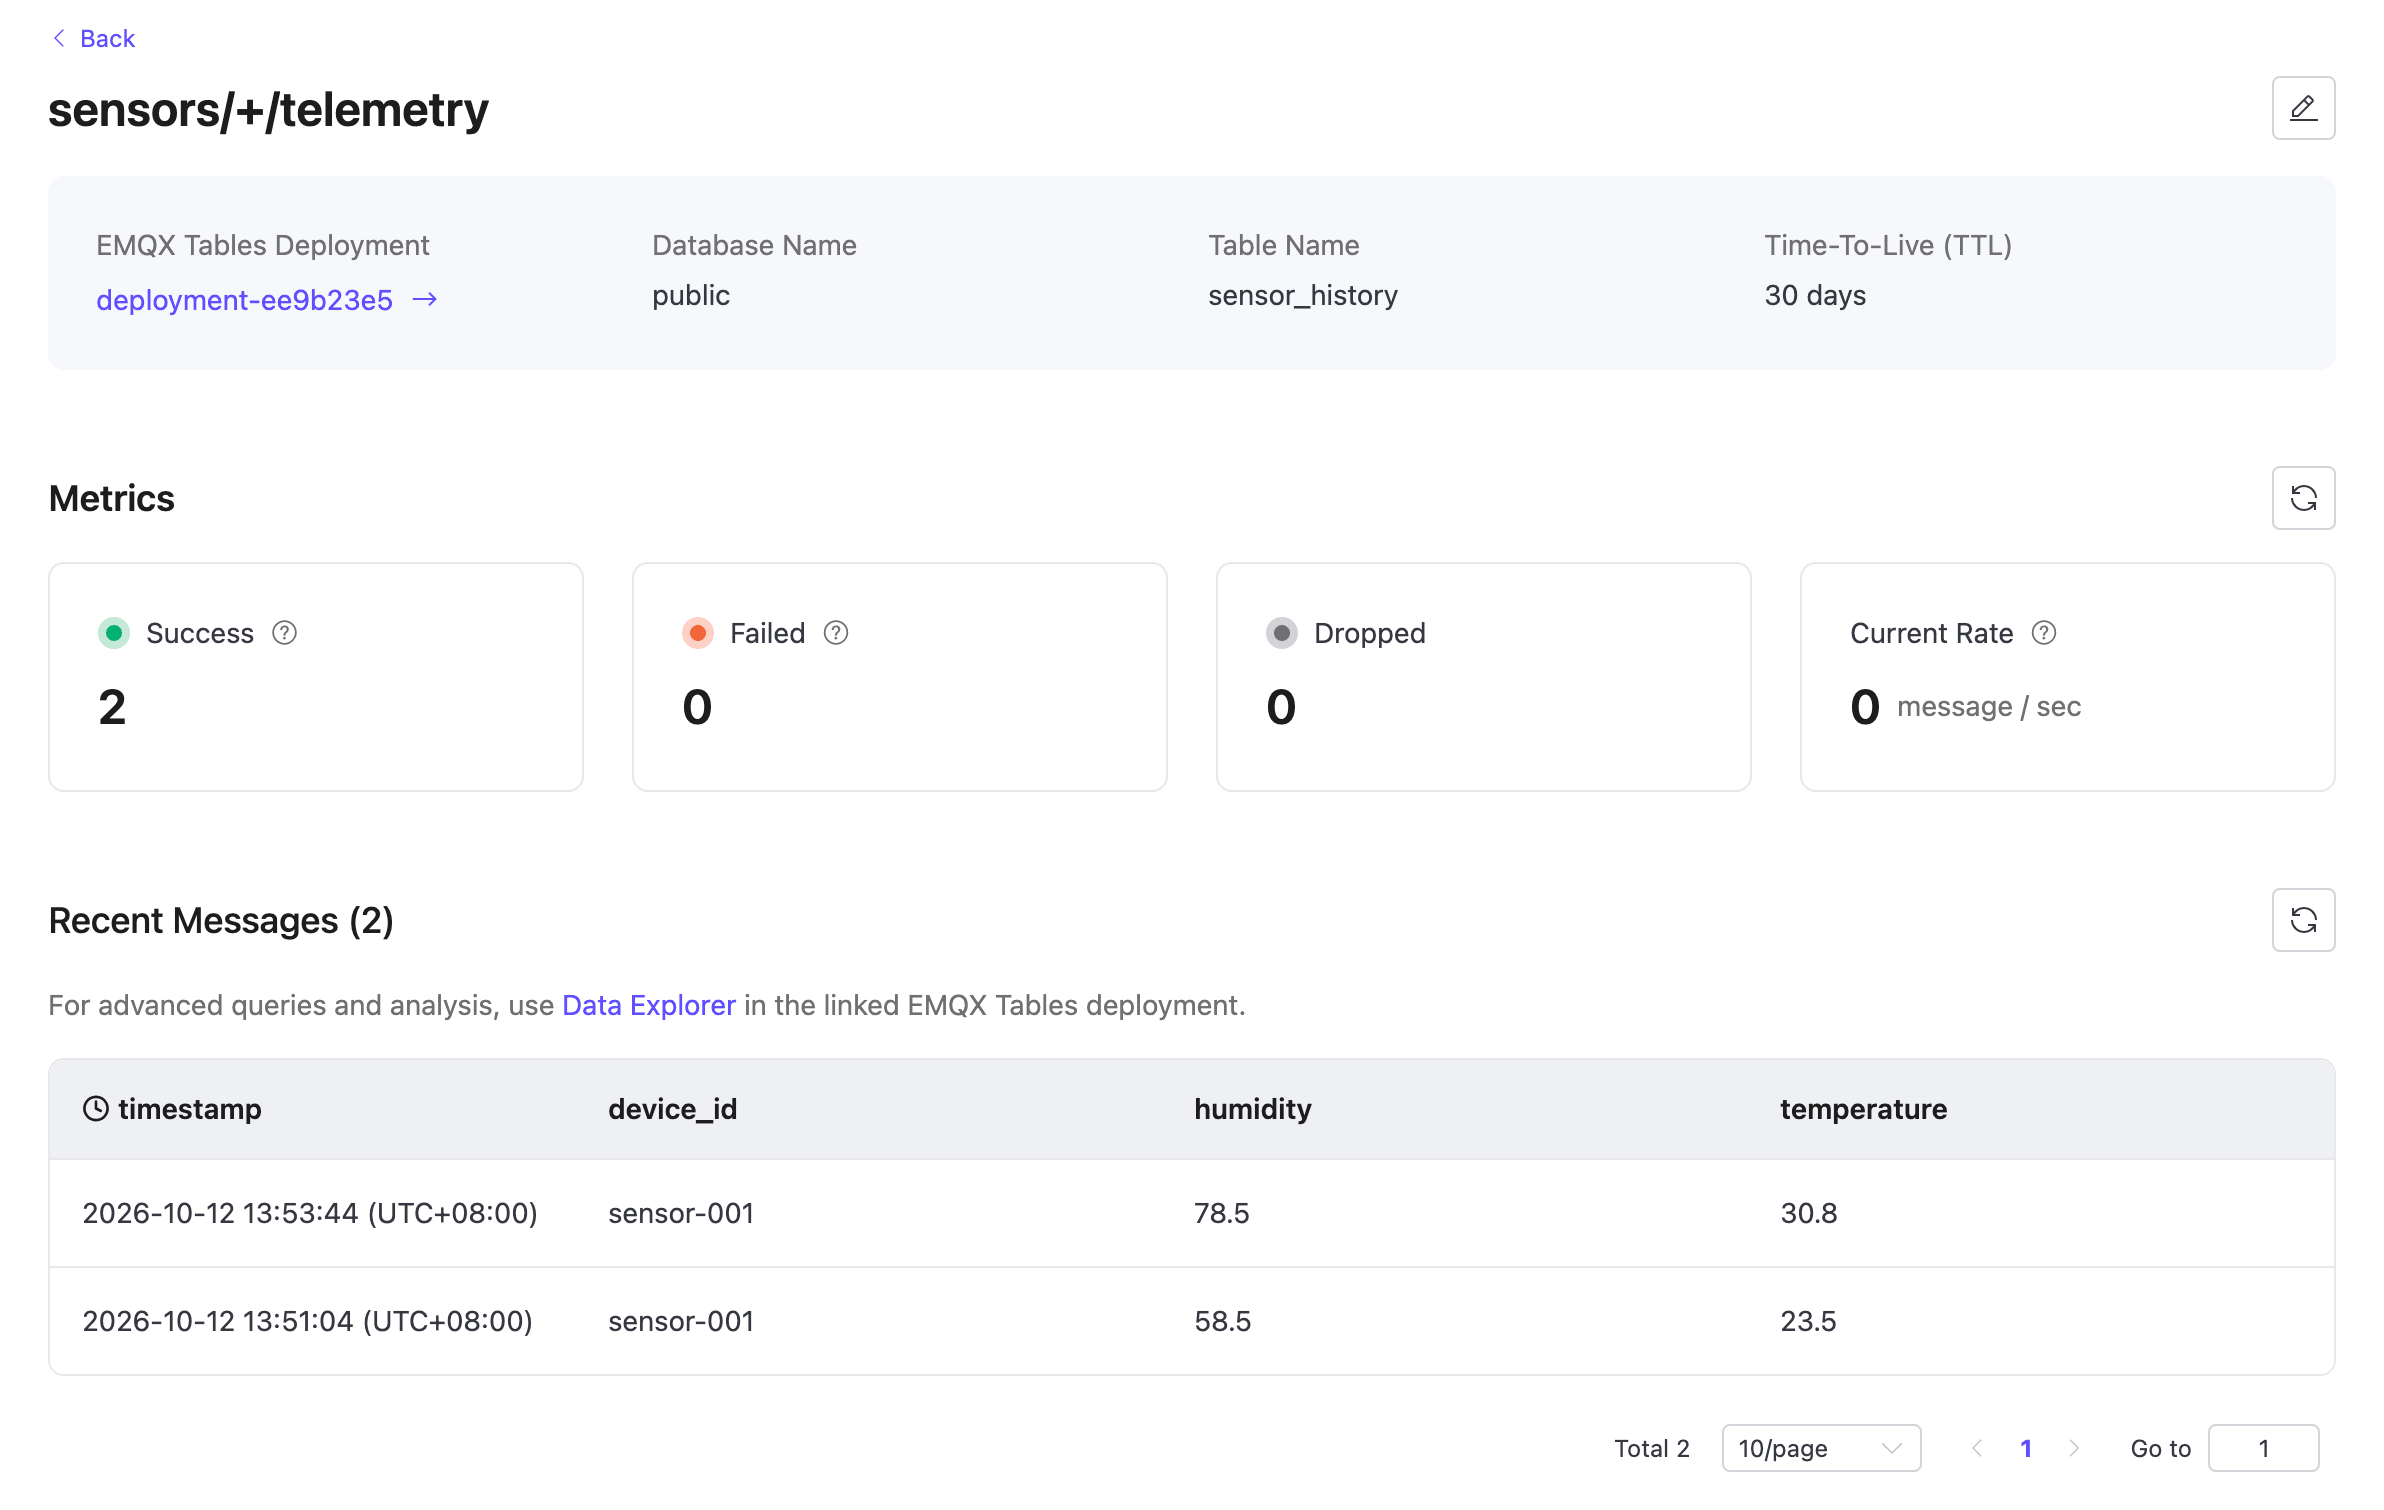Viewport: 2384px width, 1510px height.
Task: Open the deployment-ee9b23e5 link
Action: tap(244, 299)
